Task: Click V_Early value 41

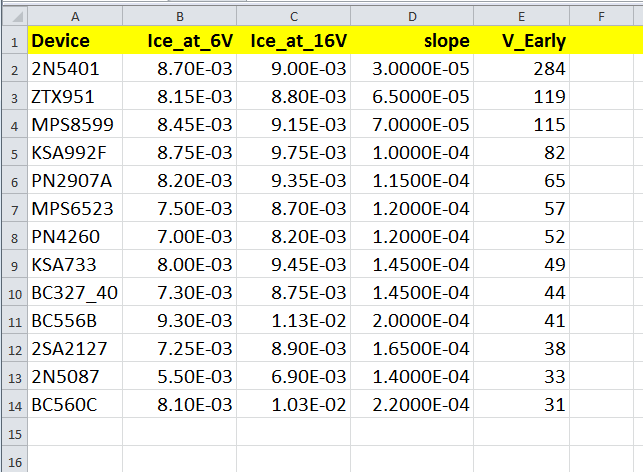Action: click(x=522, y=320)
